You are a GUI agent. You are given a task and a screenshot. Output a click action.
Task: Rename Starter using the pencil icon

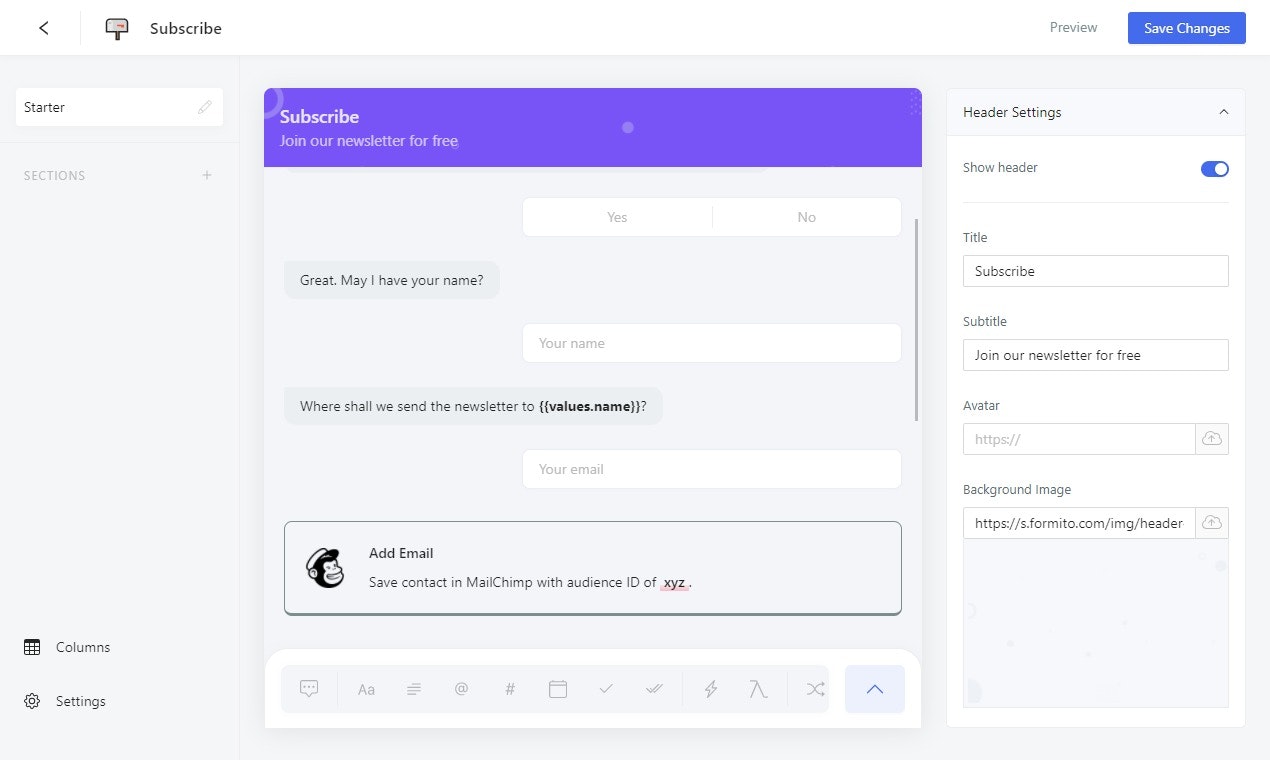[x=205, y=107]
